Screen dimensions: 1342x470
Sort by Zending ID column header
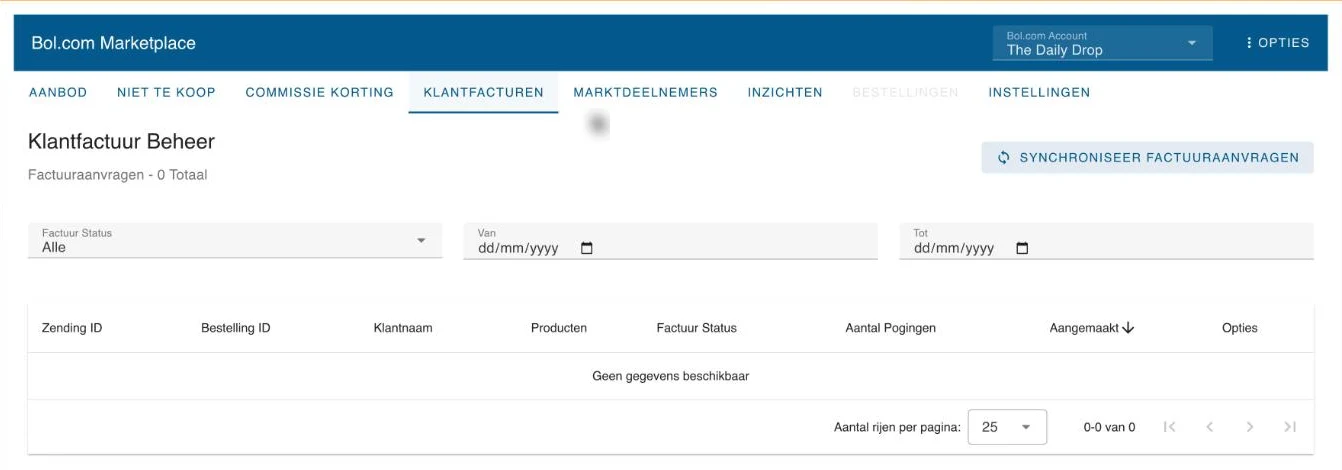[72, 328]
